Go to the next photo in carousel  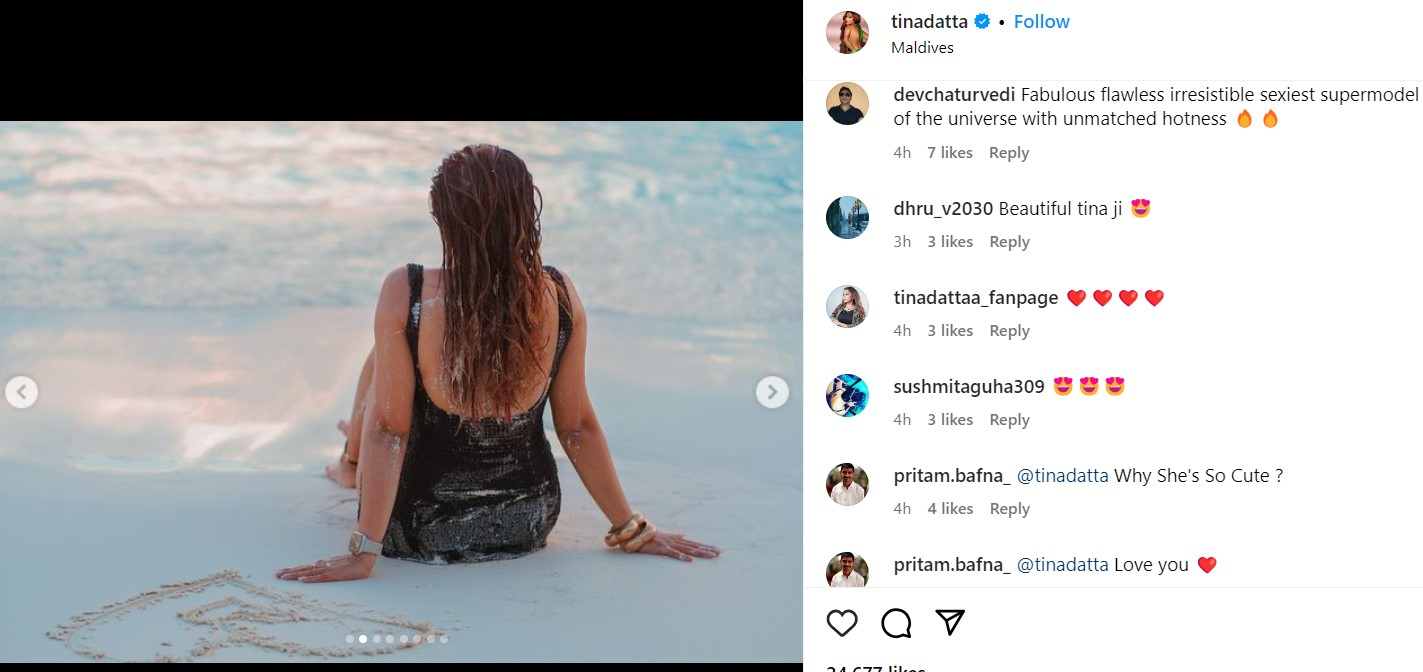pyautogui.click(x=771, y=392)
